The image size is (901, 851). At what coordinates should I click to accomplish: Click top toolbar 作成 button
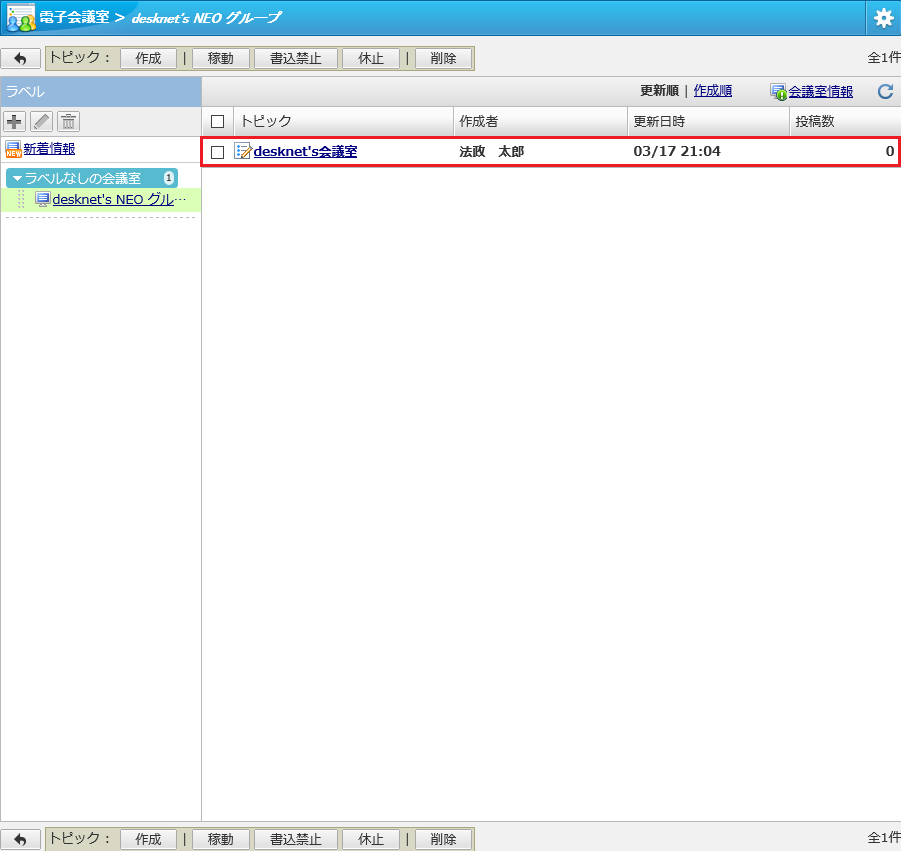coord(148,59)
